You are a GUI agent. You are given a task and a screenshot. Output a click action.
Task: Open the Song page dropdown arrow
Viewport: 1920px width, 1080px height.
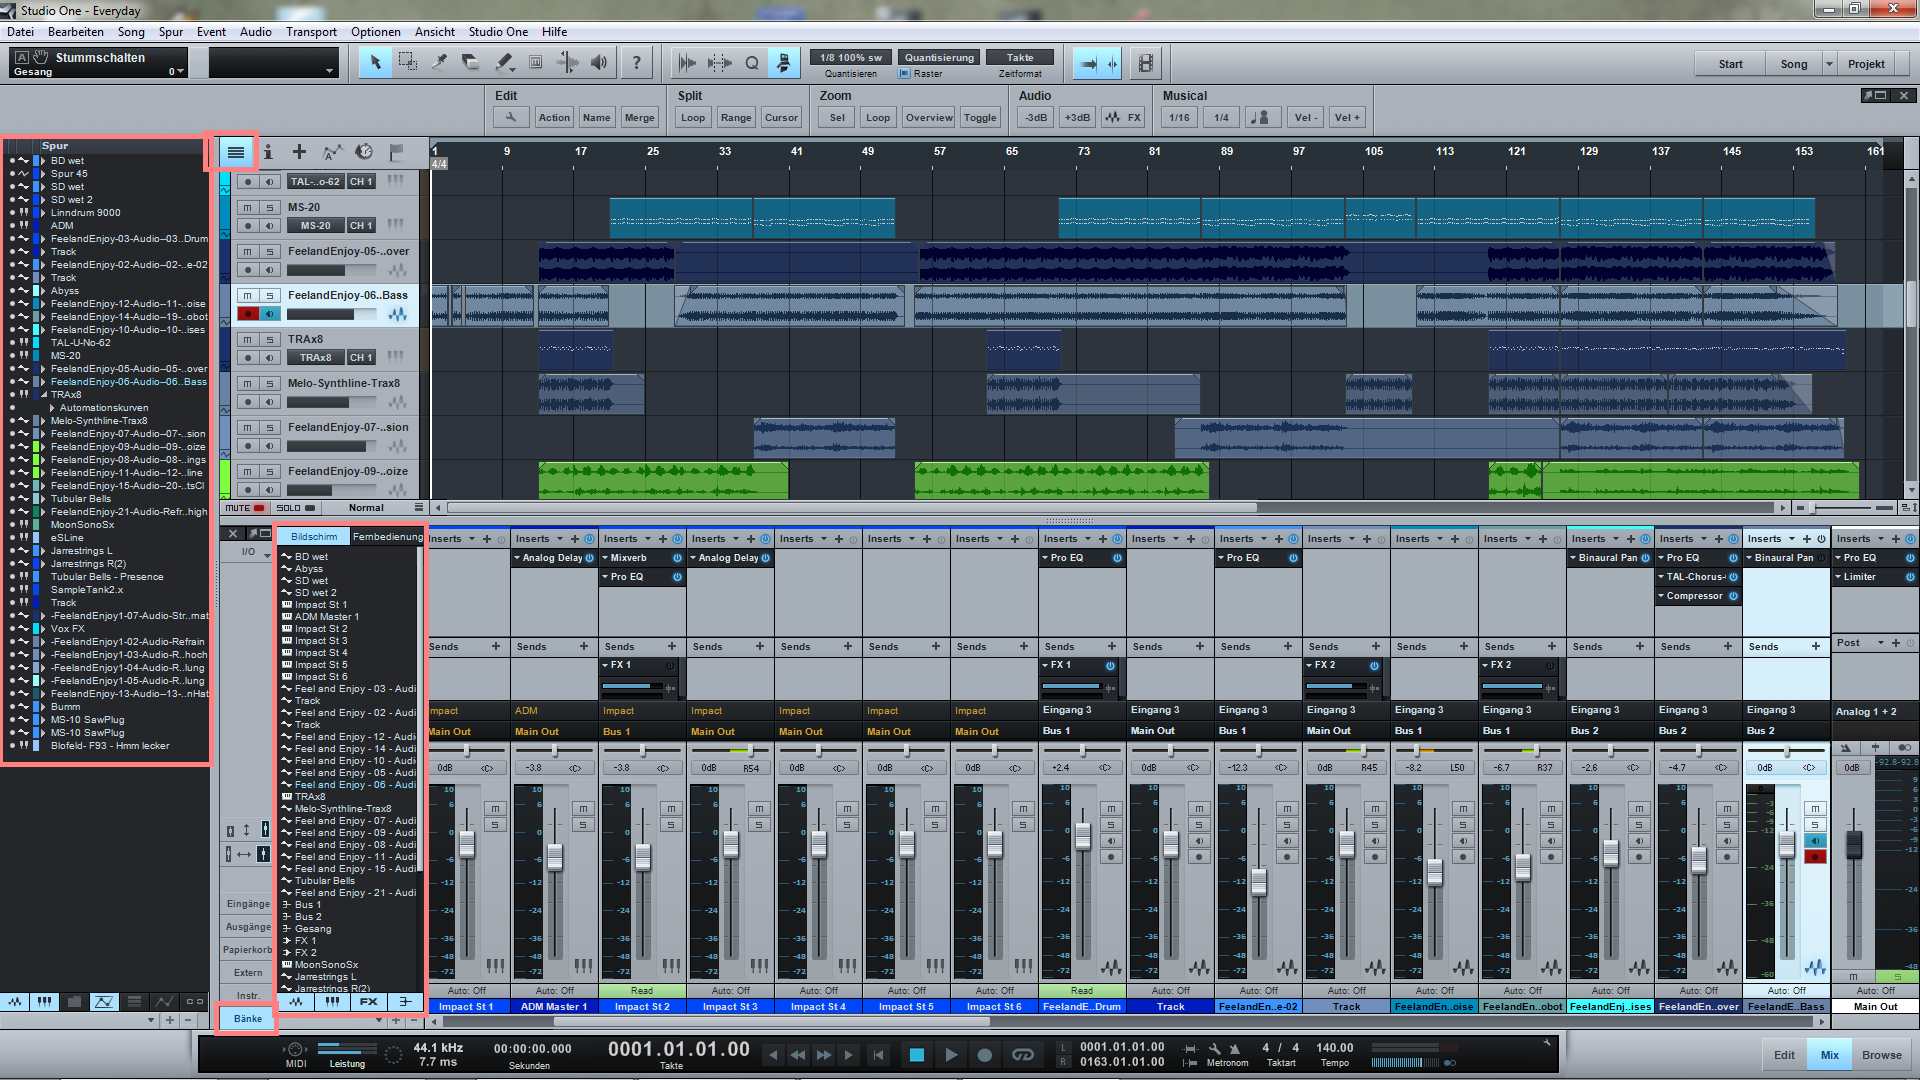1829,64
